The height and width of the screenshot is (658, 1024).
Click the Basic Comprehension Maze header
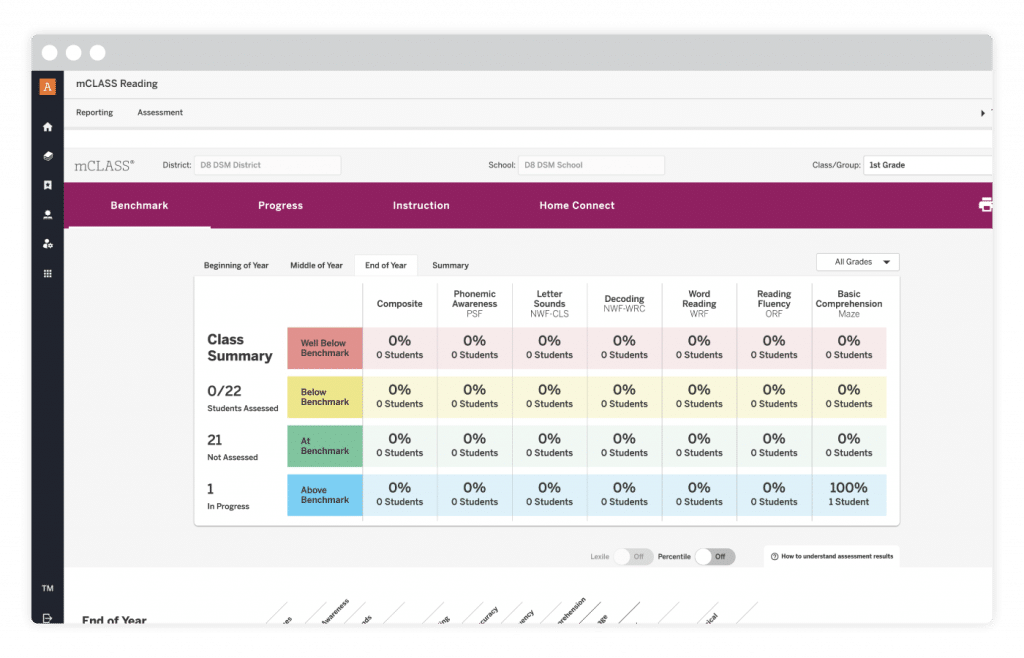[x=848, y=304]
